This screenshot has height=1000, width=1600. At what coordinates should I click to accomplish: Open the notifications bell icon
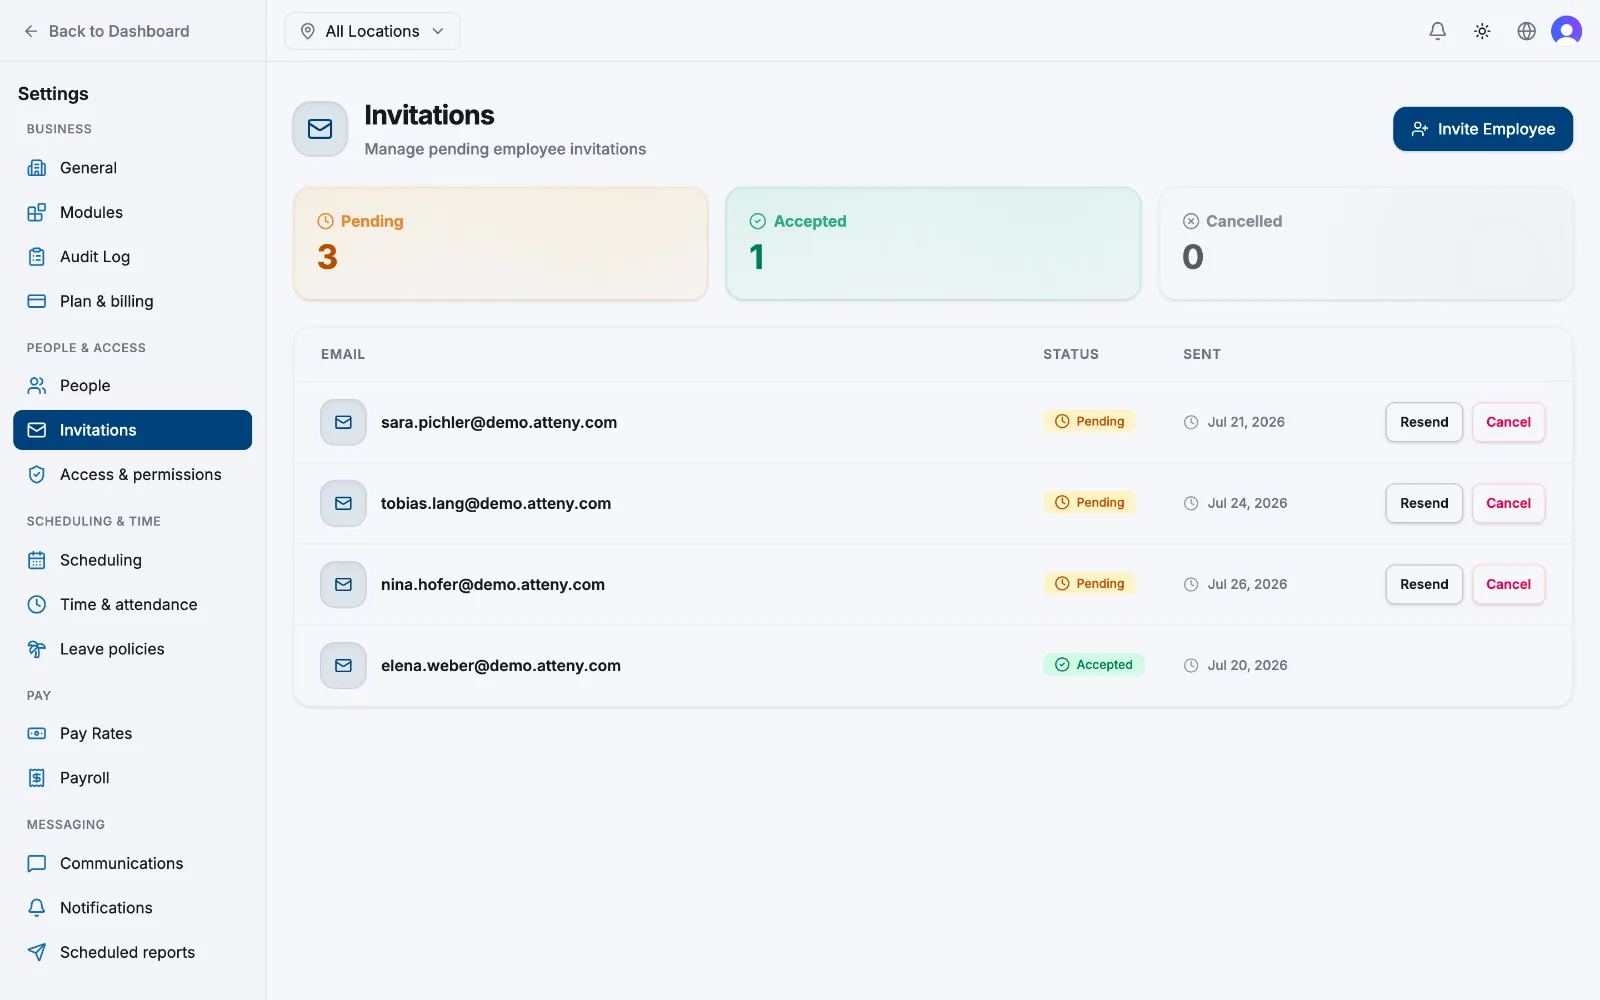pyautogui.click(x=1437, y=31)
